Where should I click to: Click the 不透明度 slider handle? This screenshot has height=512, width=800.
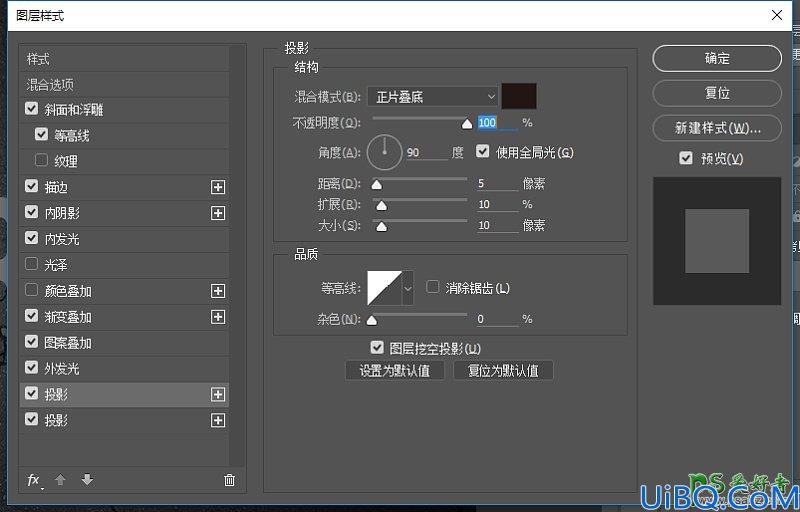(467, 124)
